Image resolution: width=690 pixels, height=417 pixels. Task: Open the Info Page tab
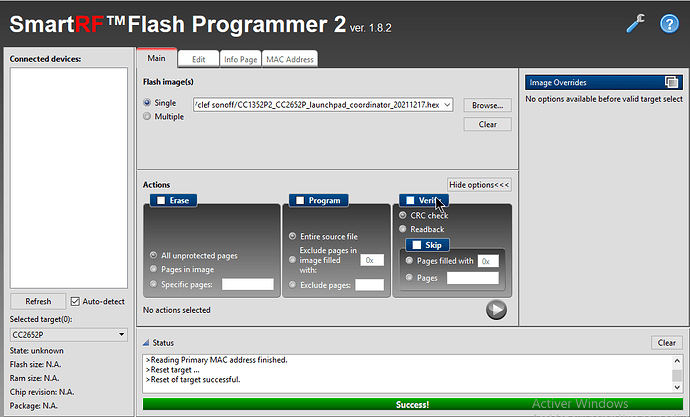point(240,59)
